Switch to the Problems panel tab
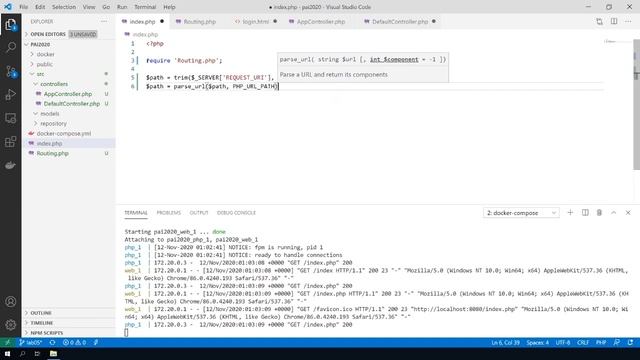This screenshot has height=360, width=640. 169,213
